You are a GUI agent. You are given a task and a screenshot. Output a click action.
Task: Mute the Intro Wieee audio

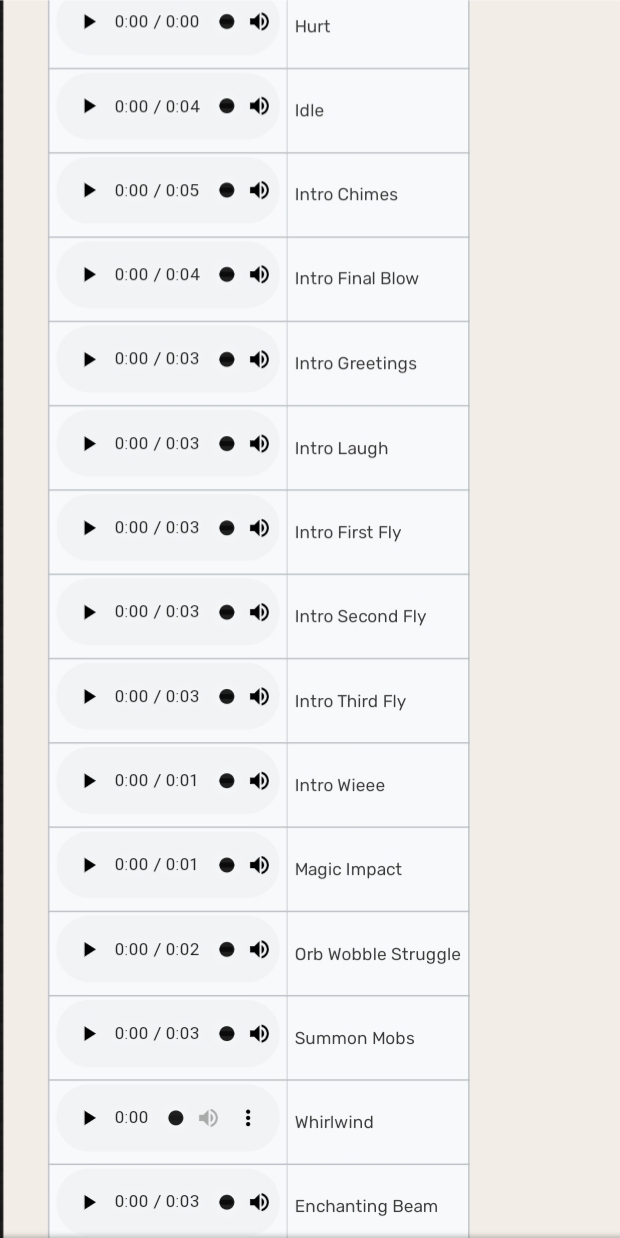[259, 781]
